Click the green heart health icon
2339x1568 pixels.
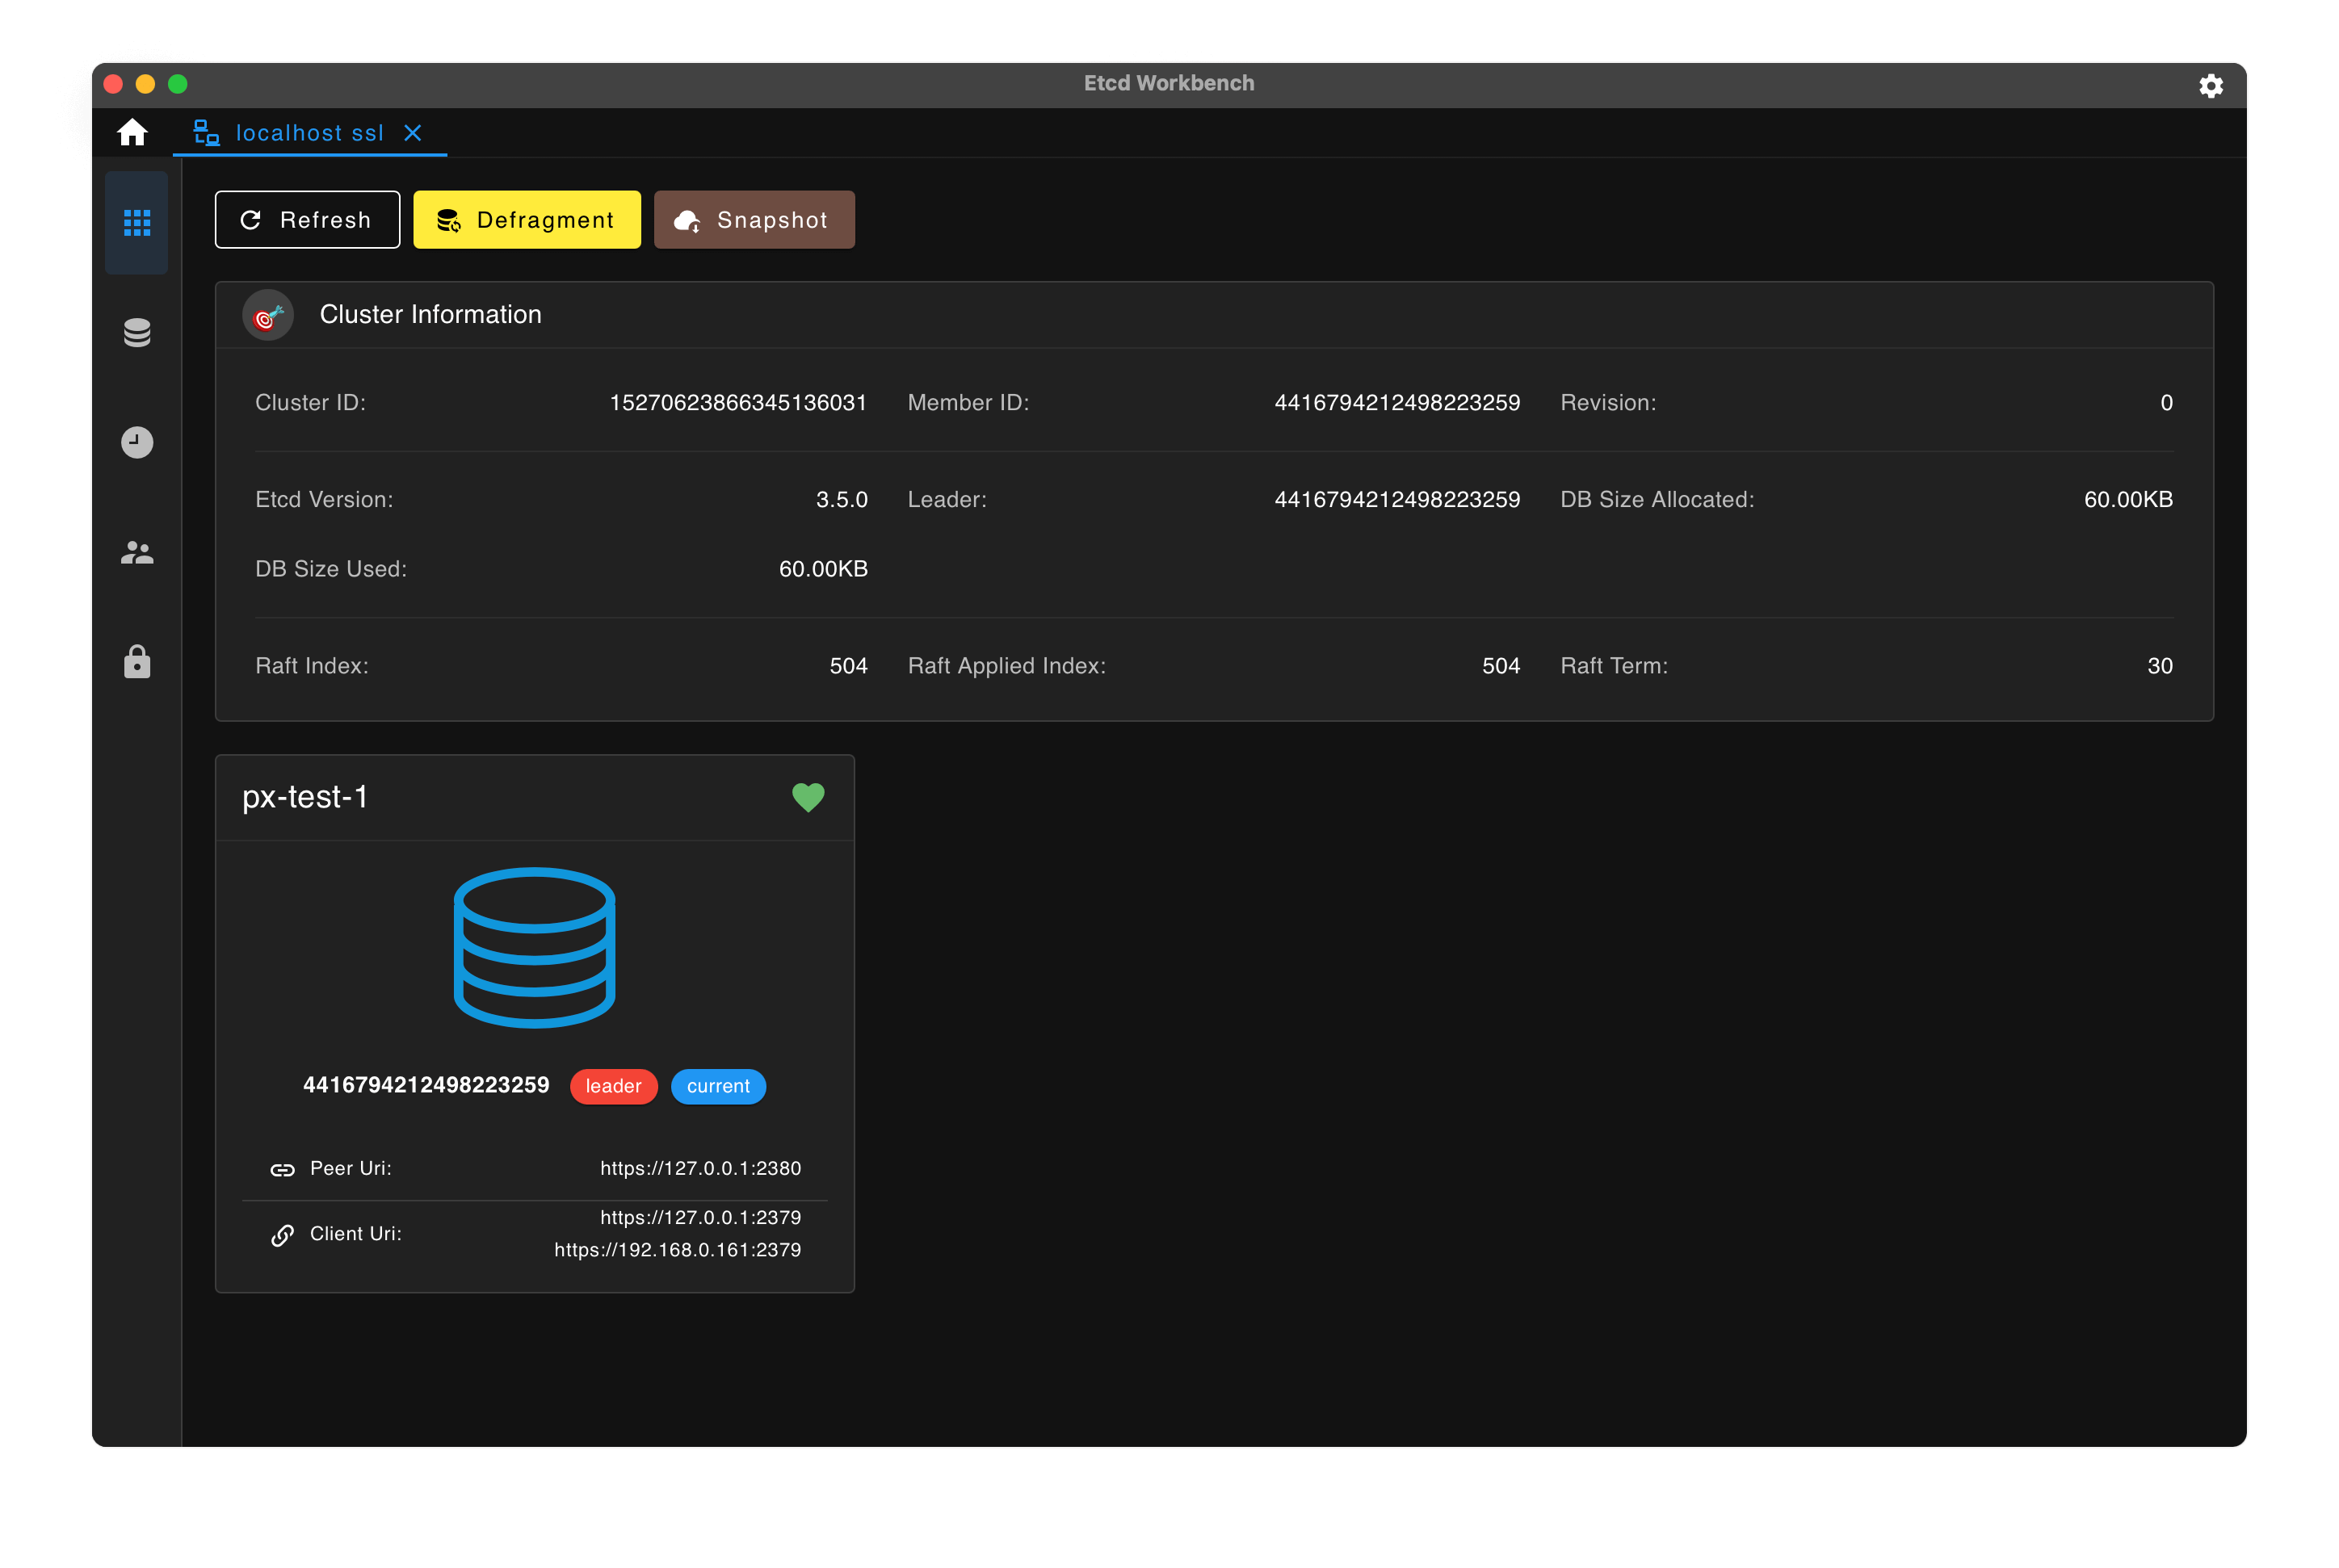tap(808, 797)
